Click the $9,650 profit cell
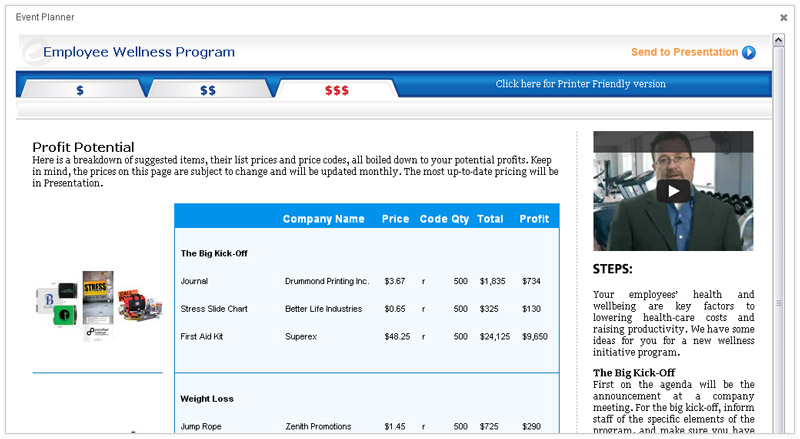800x439 pixels. click(x=535, y=336)
